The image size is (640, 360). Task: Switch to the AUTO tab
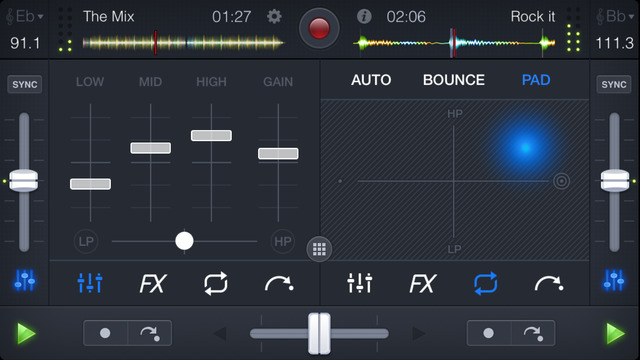pos(371,80)
